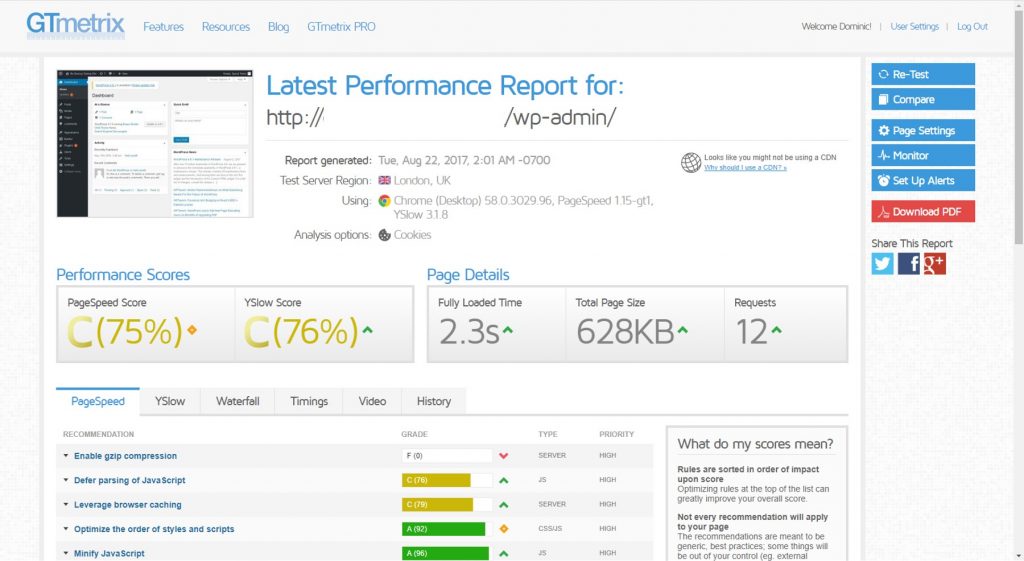Click green arrow for Minify JavaScript
This screenshot has width=1024, height=561.
504,553
